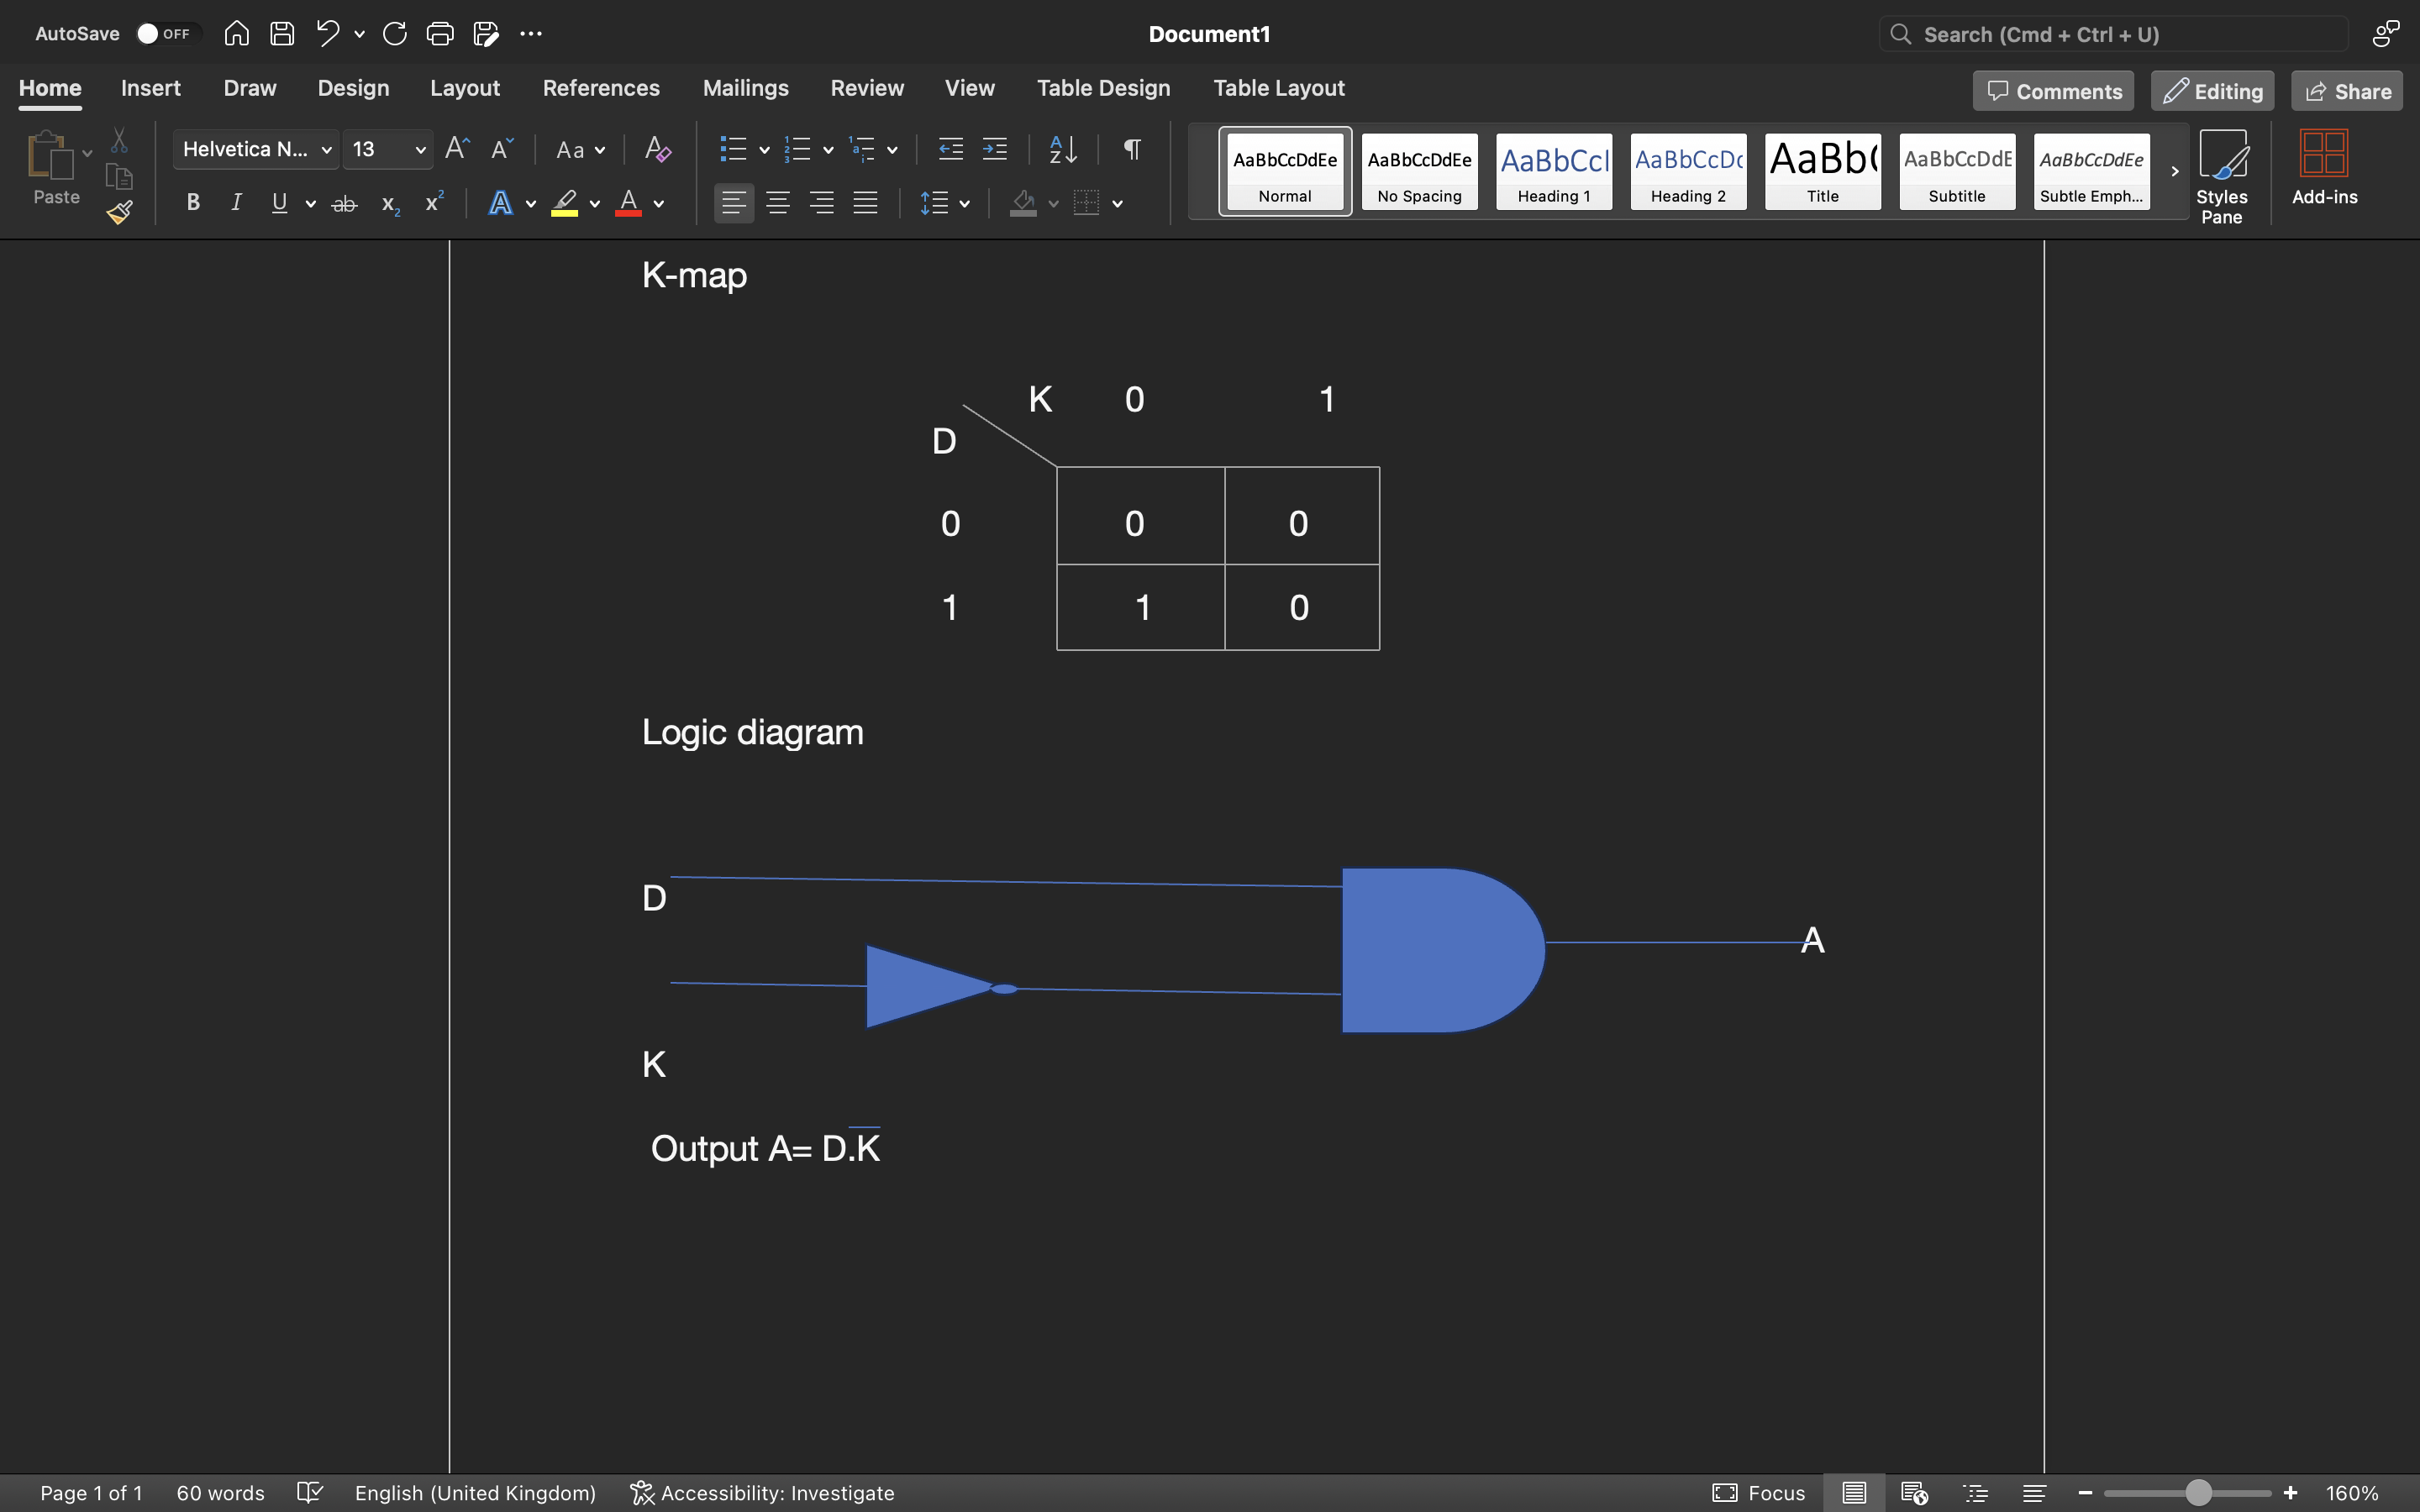Image resolution: width=2420 pixels, height=1512 pixels.
Task: Open the font size dropdown
Action: [420, 150]
